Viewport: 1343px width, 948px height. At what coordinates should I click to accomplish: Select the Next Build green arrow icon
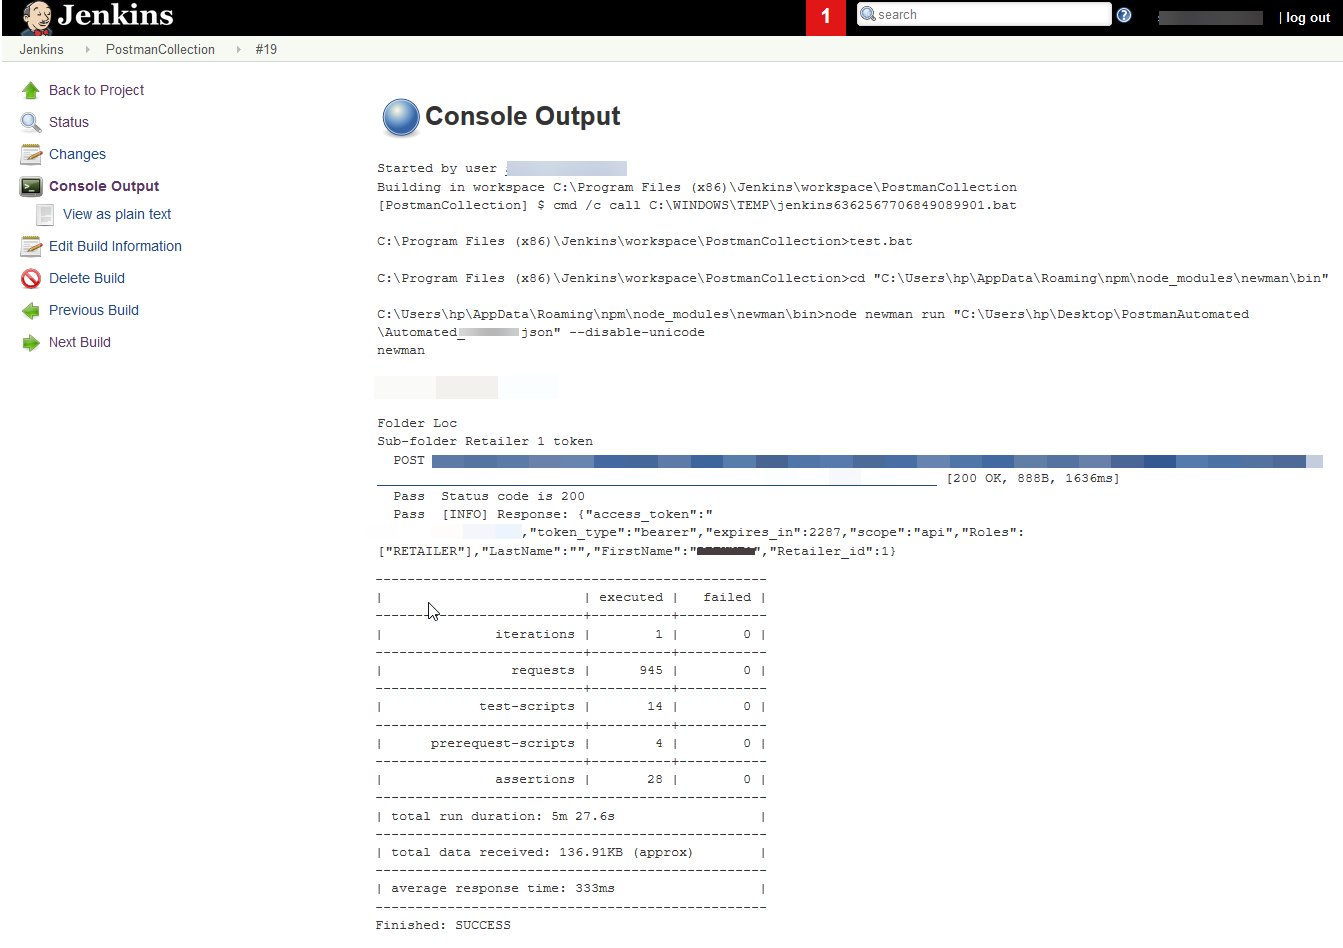click(30, 342)
